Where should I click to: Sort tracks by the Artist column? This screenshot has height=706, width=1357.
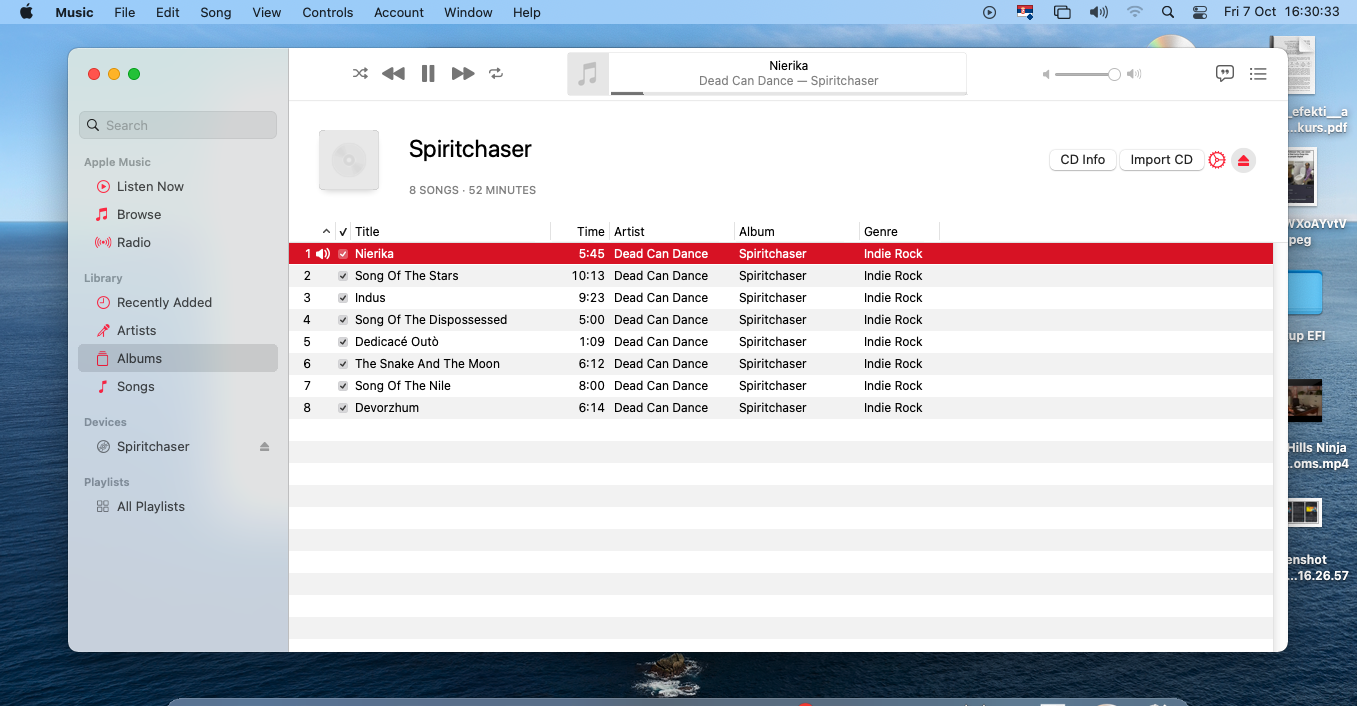tap(672, 232)
